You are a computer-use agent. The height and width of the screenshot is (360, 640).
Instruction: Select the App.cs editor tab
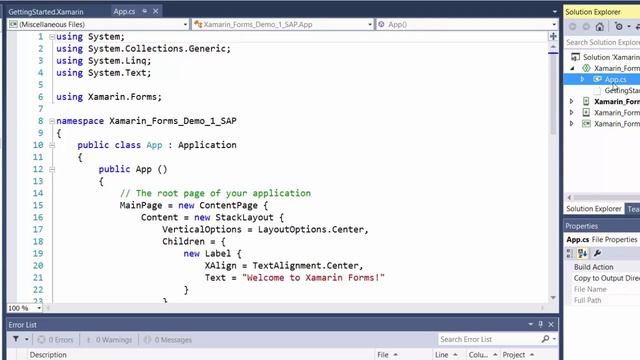click(124, 11)
